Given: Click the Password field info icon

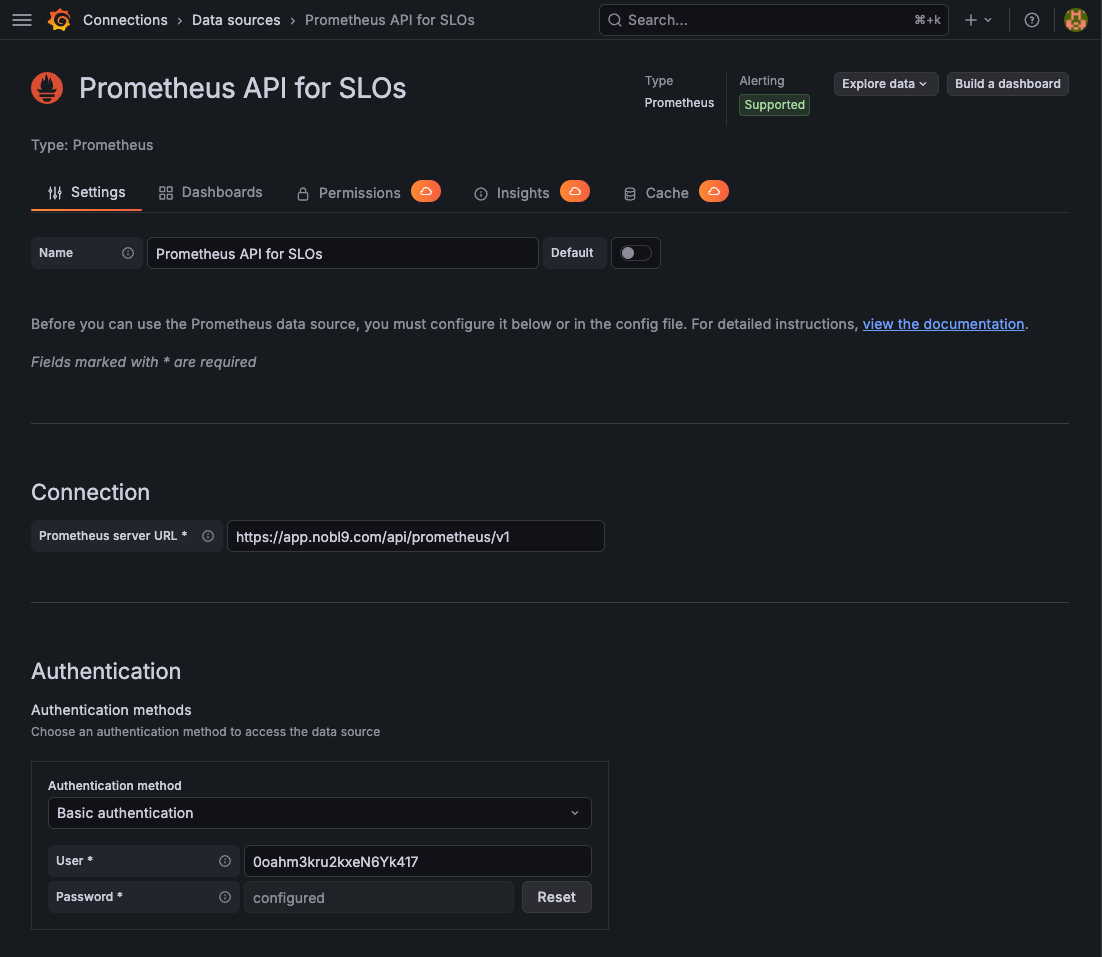Looking at the screenshot, I should (x=225, y=897).
